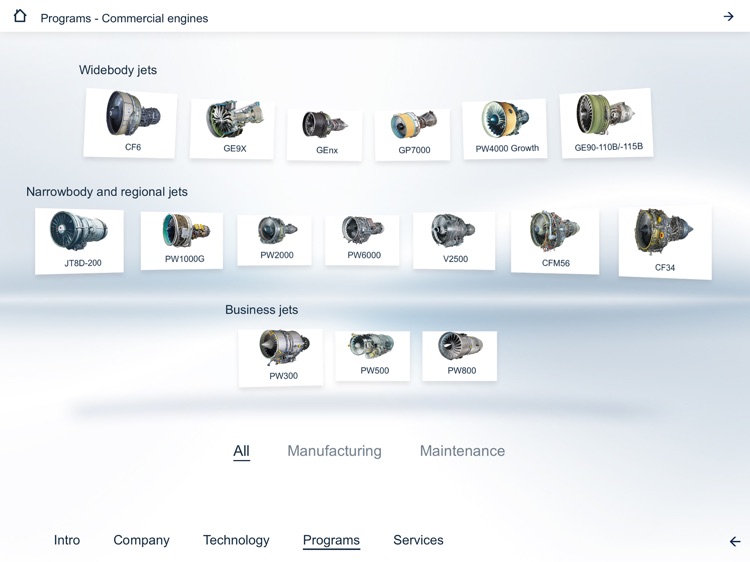Select the PW6000 engine card
This screenshot has height=562, width=750.
click(x=362, y=240)
